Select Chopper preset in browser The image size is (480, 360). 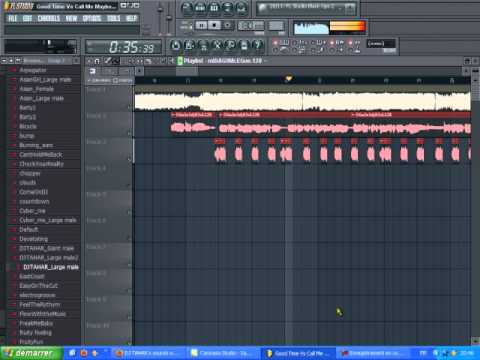point(30,173)
